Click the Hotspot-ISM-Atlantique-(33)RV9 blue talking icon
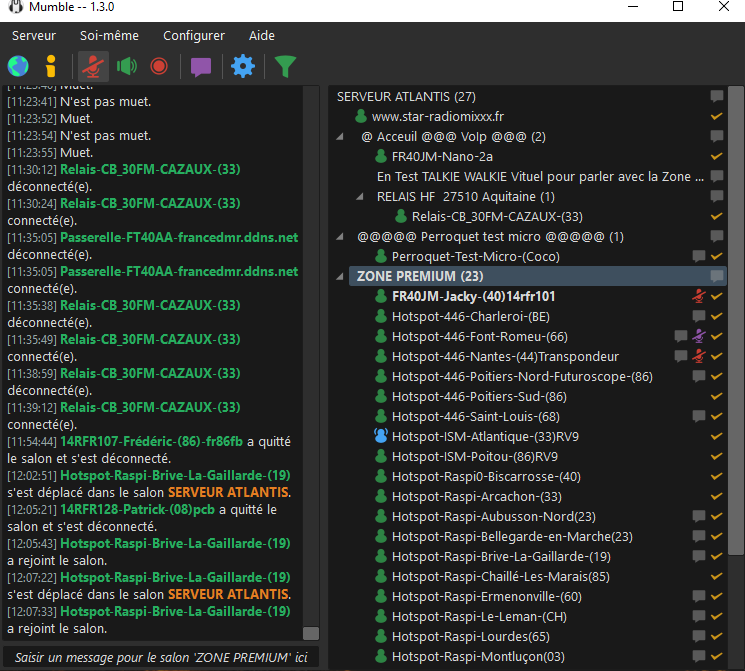The width and height of the screenshot is (745, 671). [x=381, y=436]
